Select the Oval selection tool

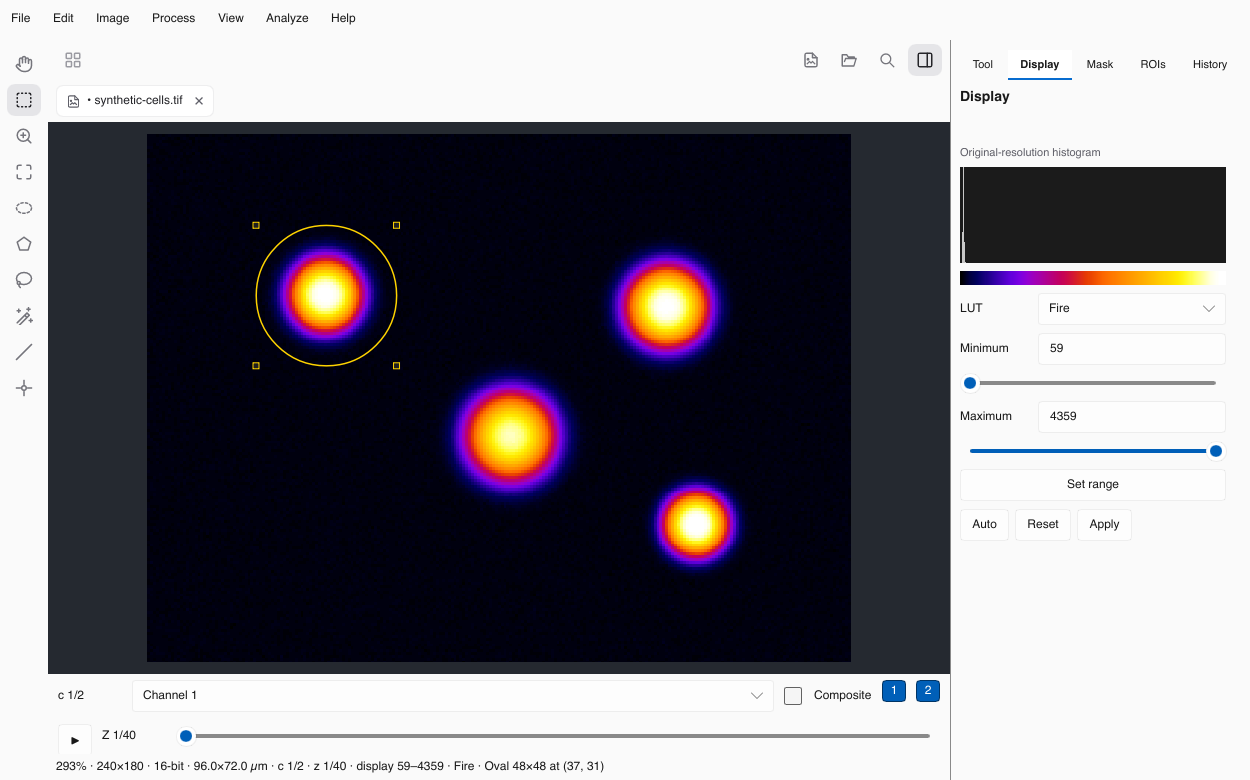(24, 208)
